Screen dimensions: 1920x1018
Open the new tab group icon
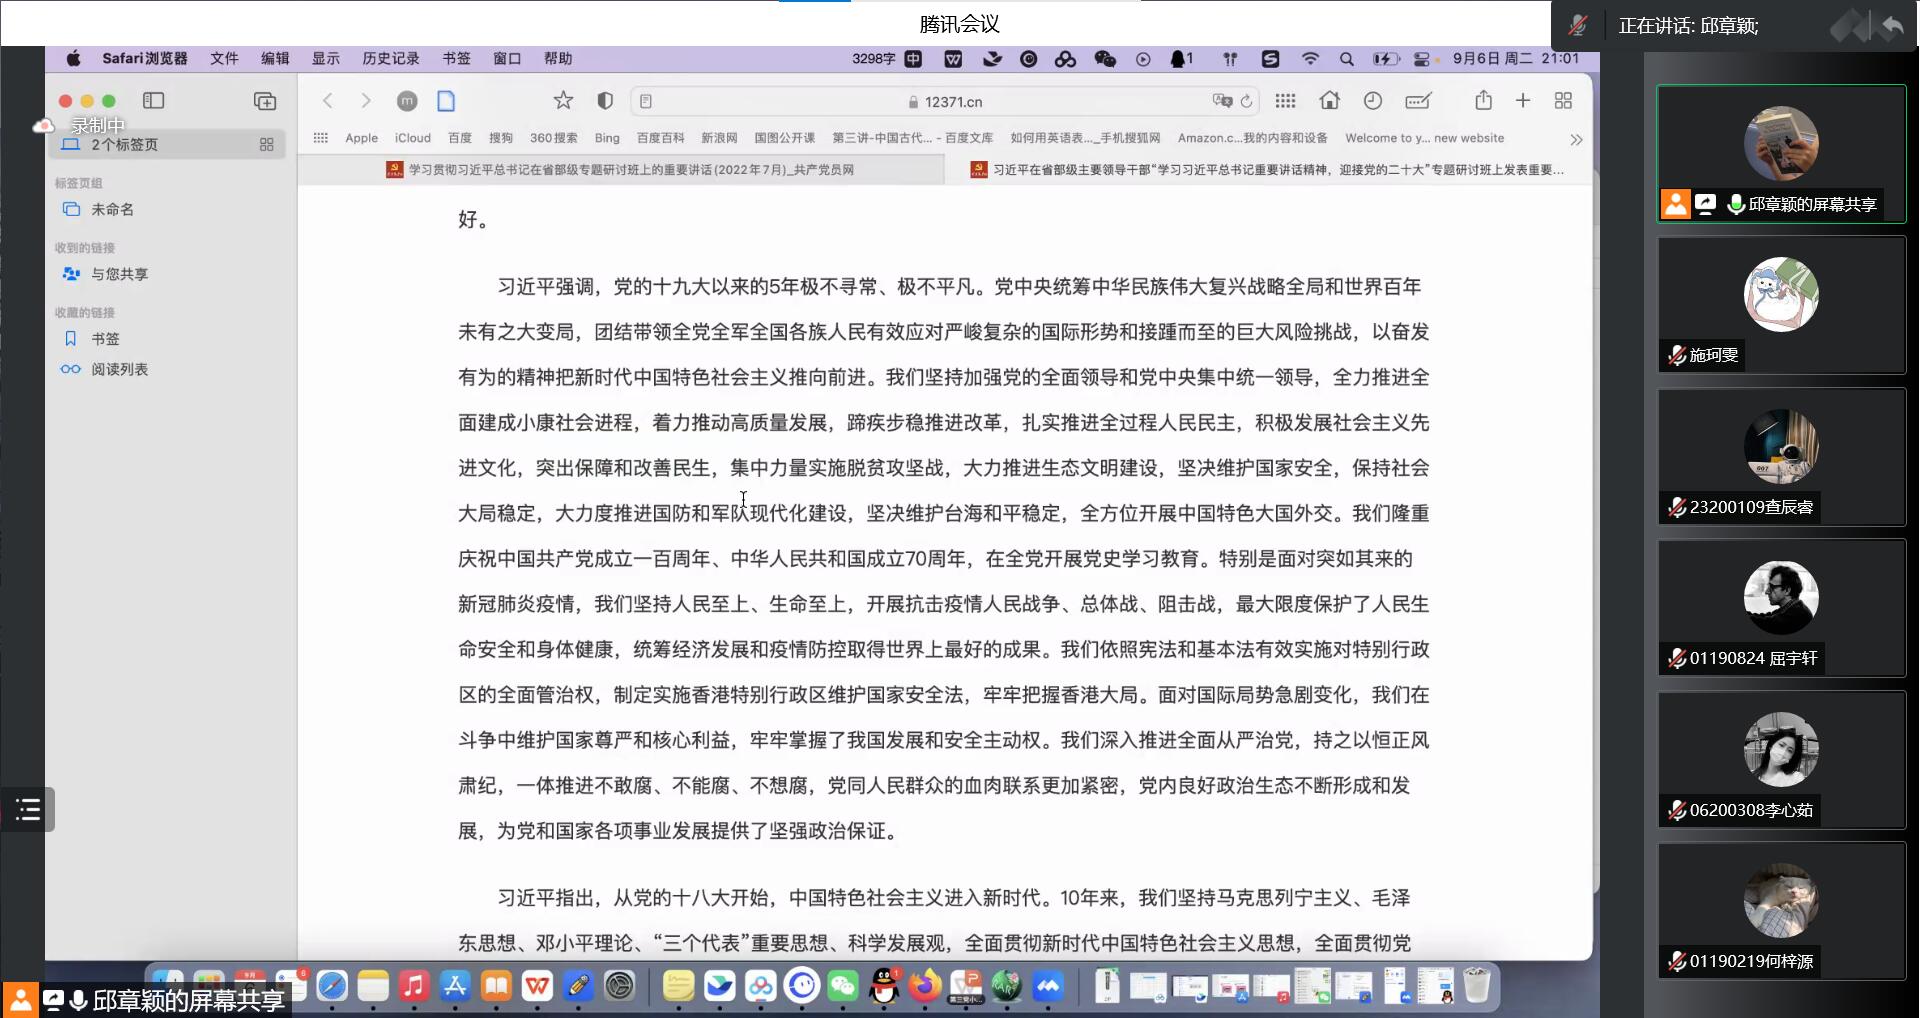tap(265, 101)
